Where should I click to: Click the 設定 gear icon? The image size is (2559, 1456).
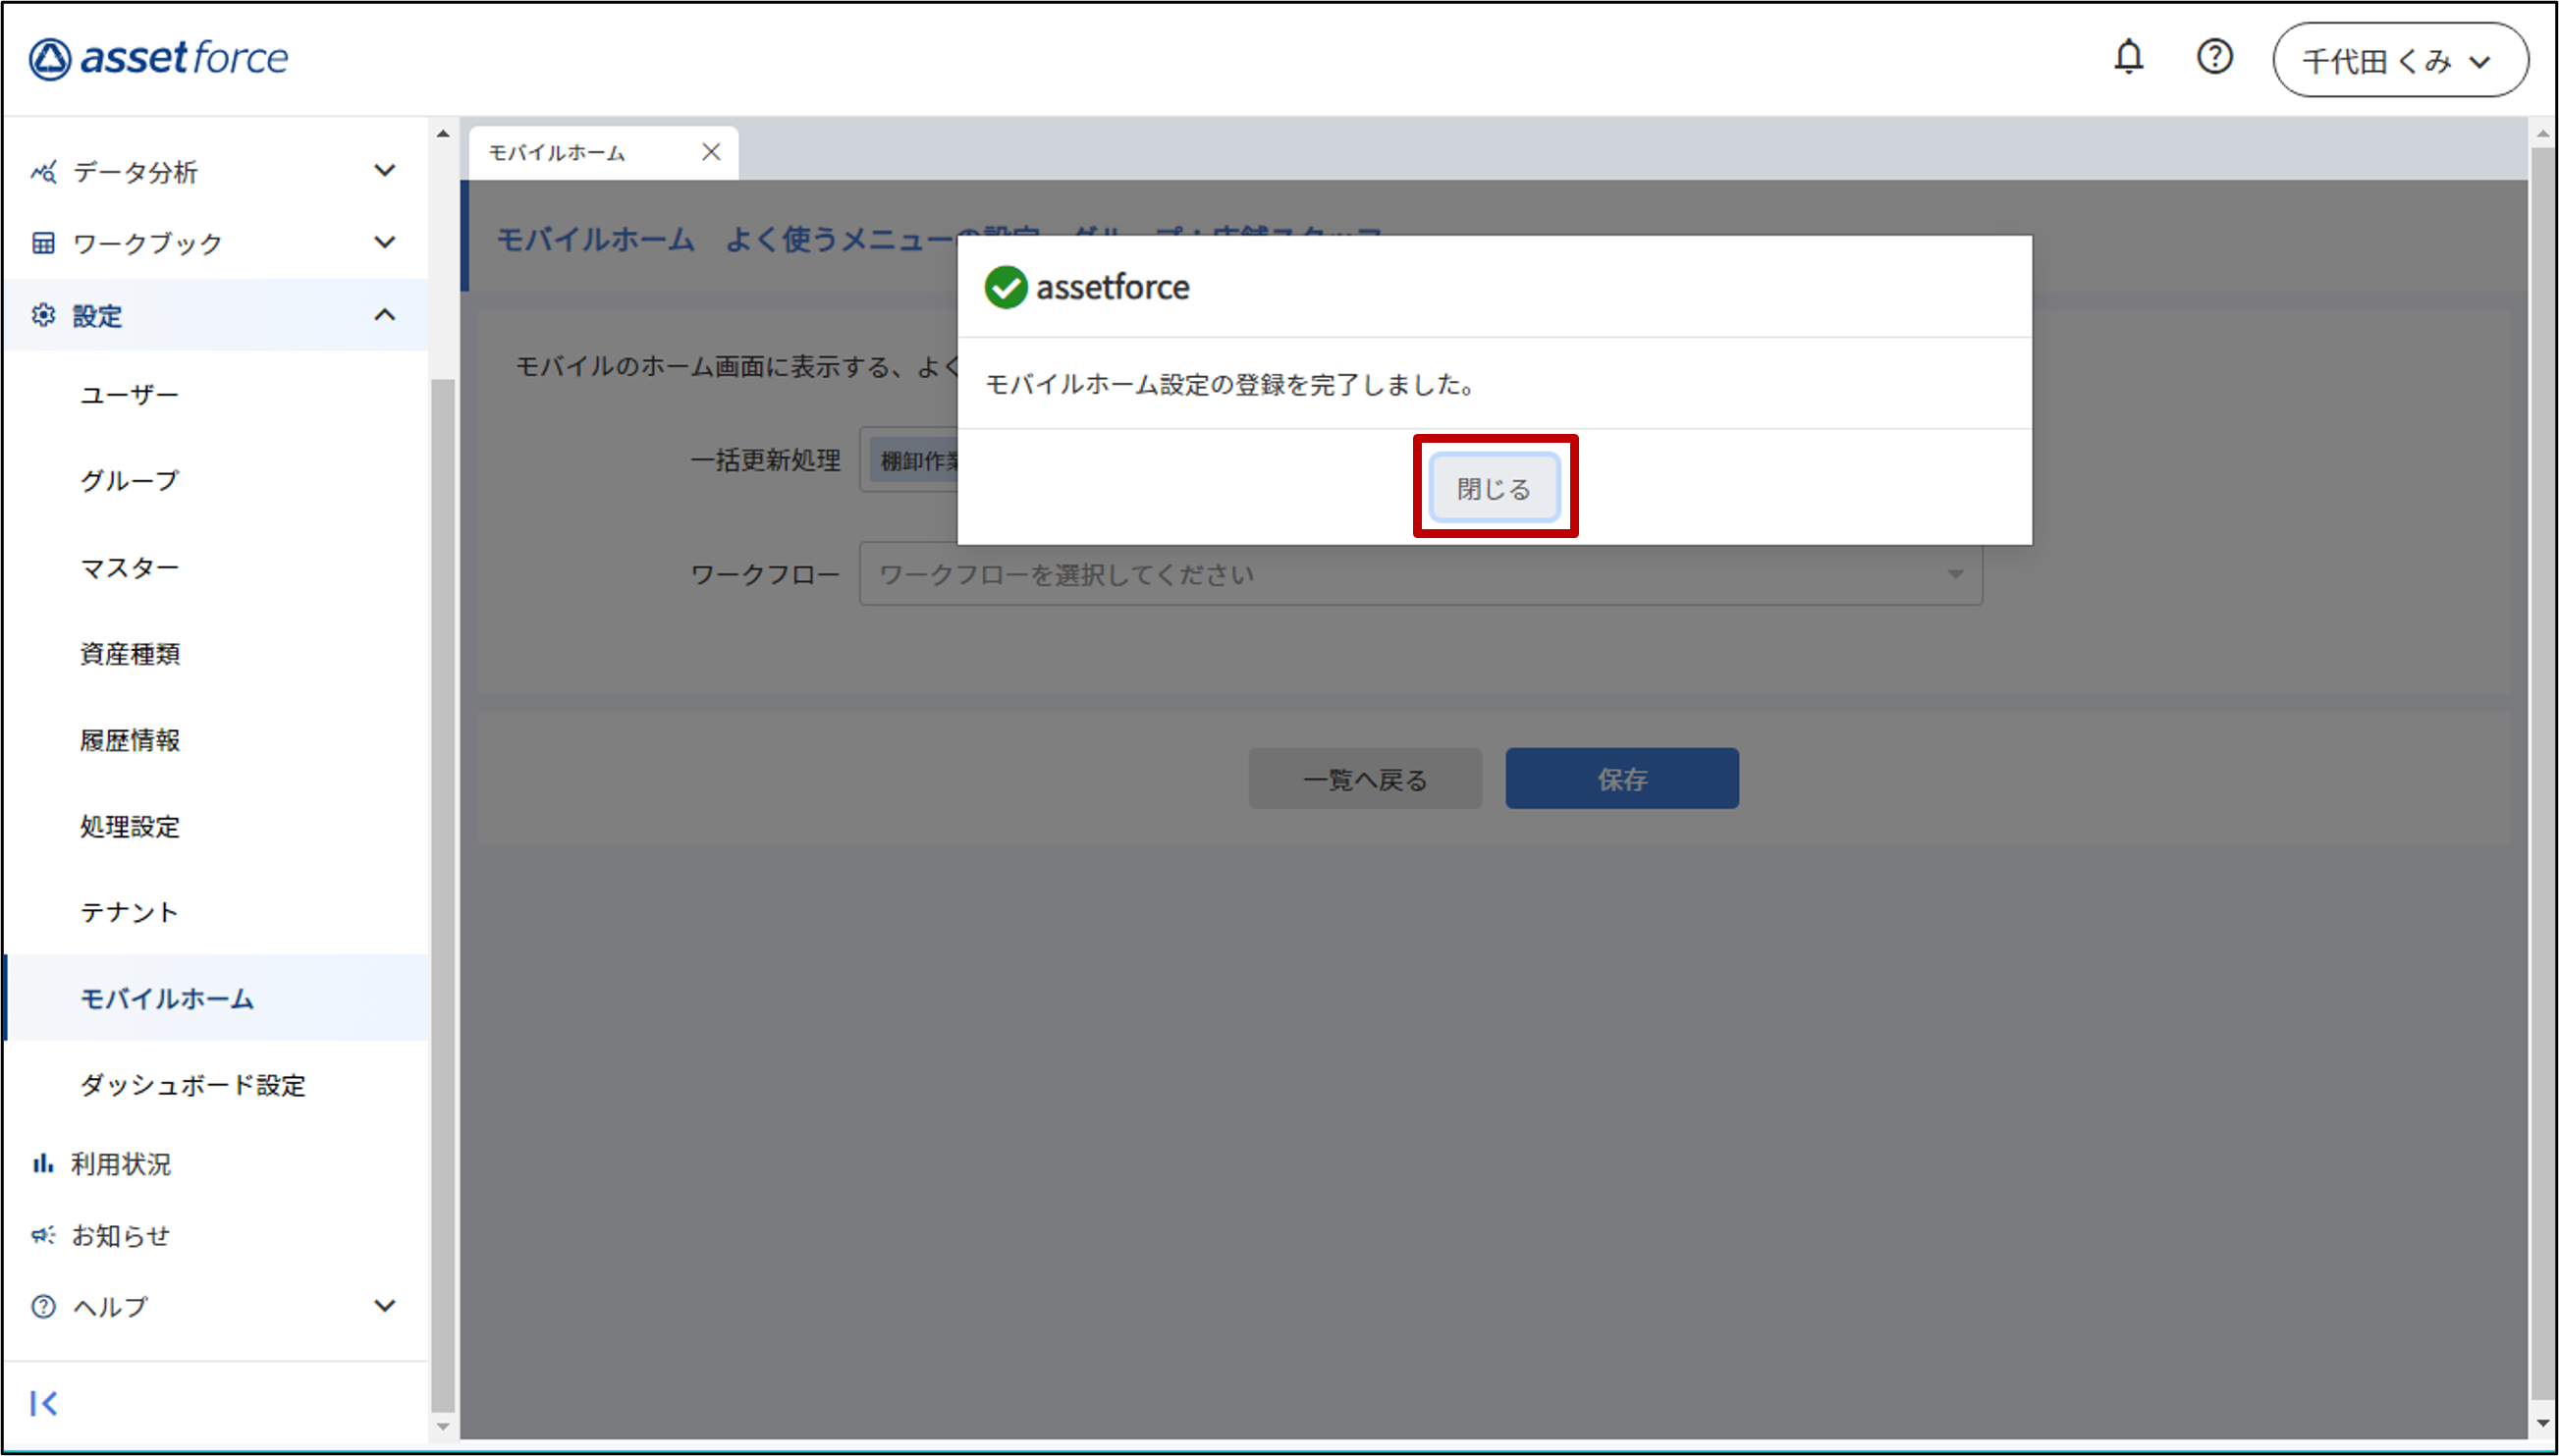tap(43, 315)
